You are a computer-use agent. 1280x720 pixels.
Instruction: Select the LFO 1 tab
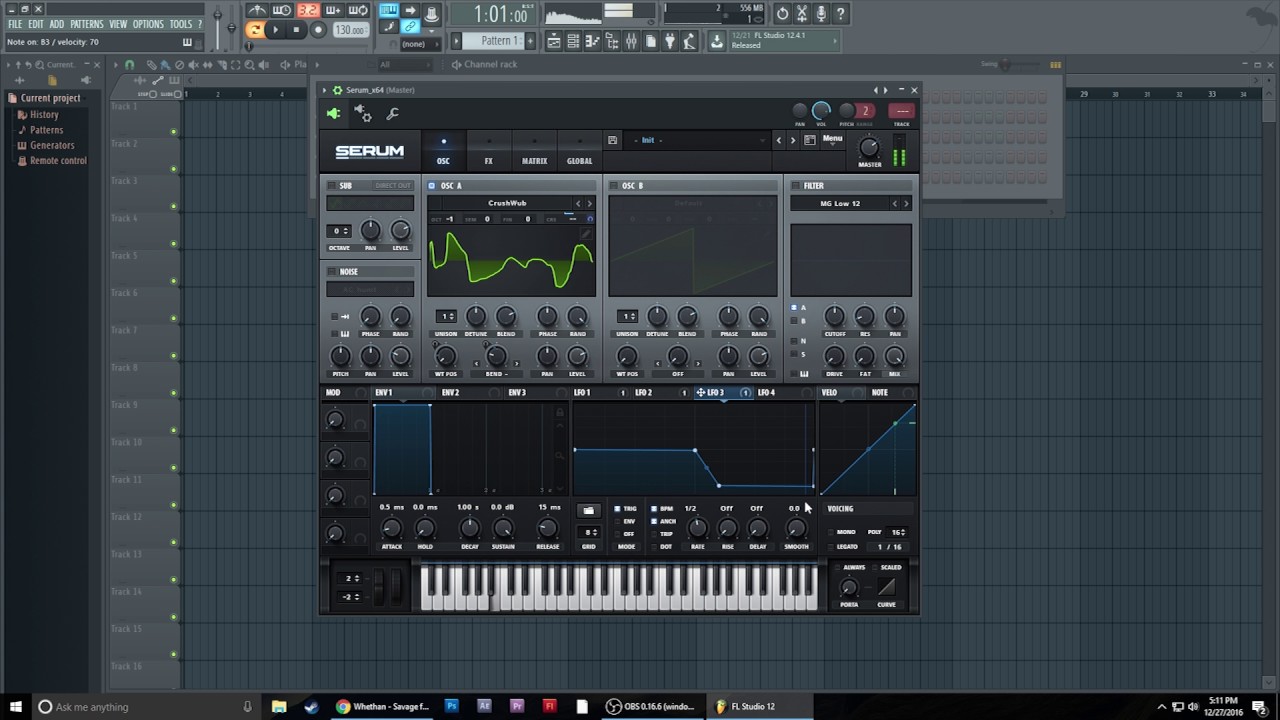tap(582, 393)
